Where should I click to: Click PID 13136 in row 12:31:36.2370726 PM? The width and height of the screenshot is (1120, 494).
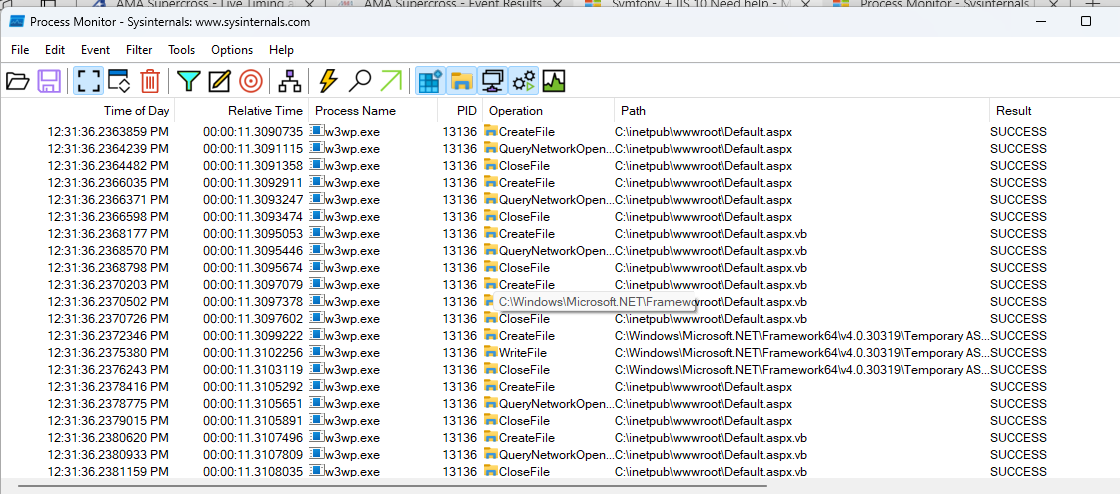coord(459,318)
